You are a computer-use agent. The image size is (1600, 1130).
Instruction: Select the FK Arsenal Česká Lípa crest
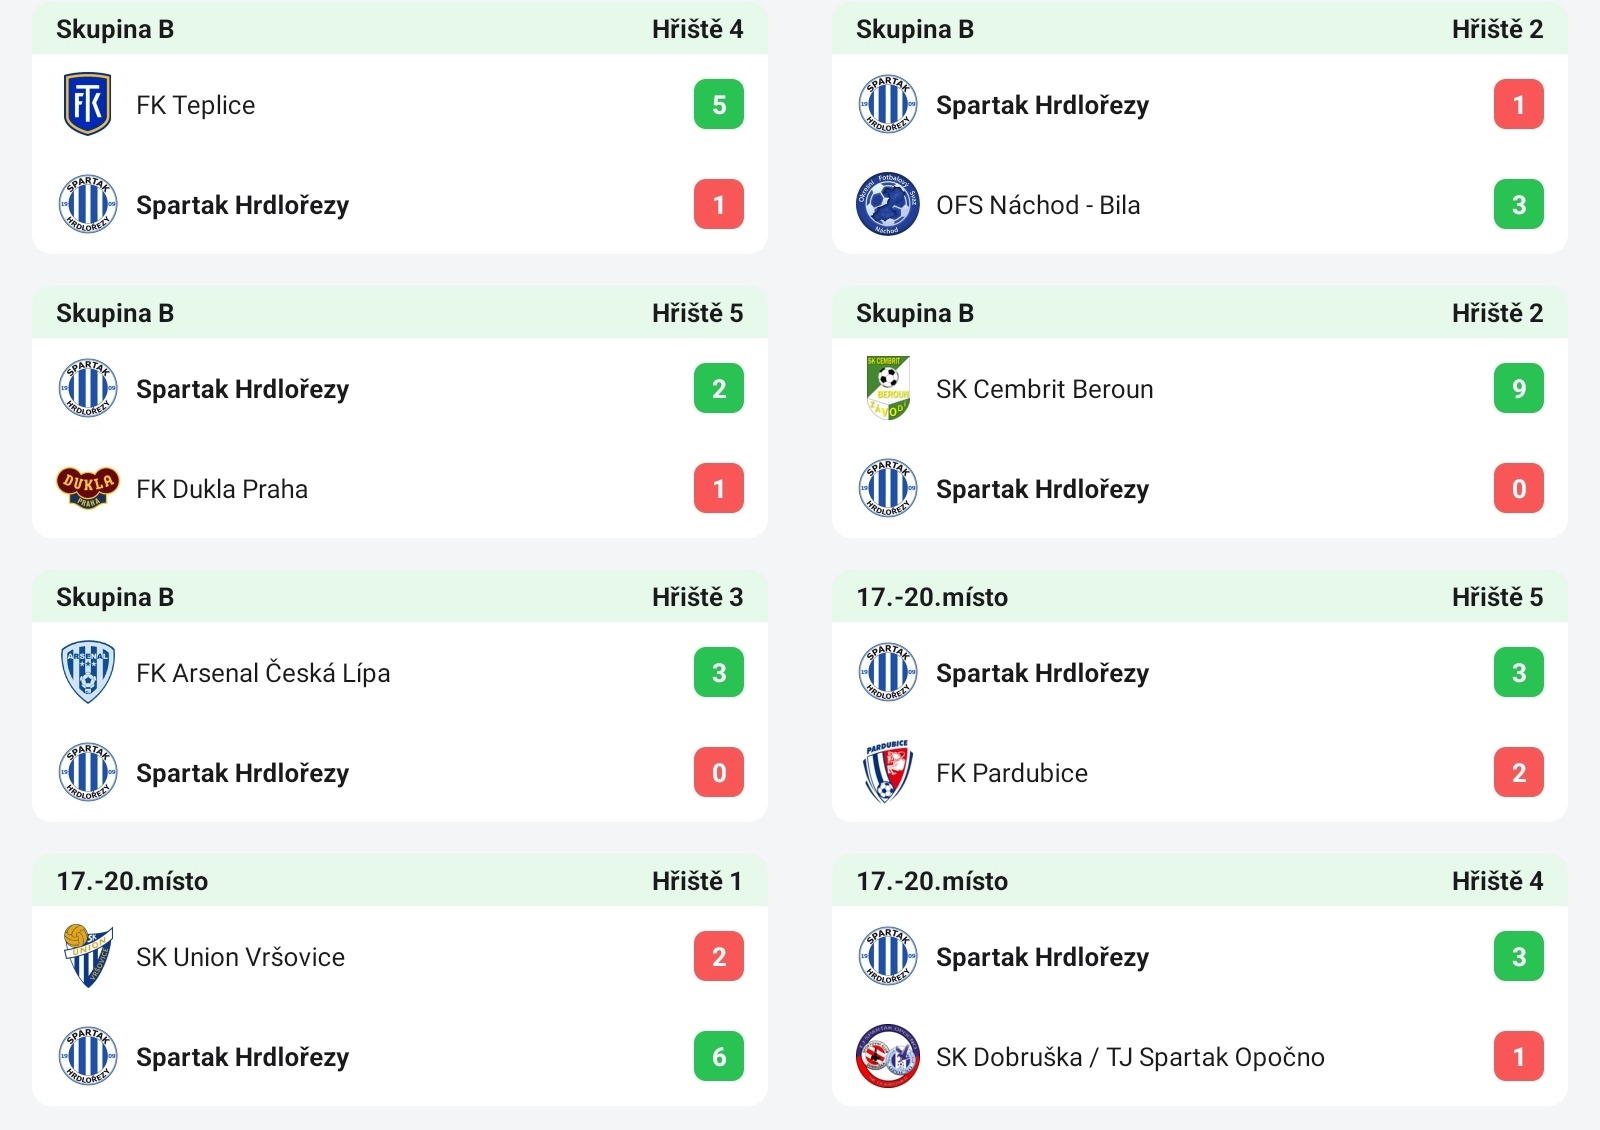coord(88,672)
